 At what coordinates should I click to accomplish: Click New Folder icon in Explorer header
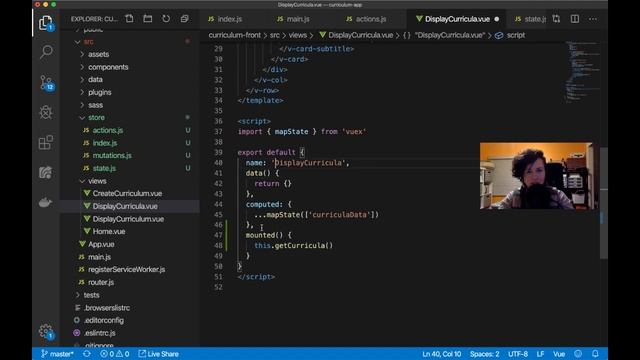pyautogui.click(x=148, y=19)
